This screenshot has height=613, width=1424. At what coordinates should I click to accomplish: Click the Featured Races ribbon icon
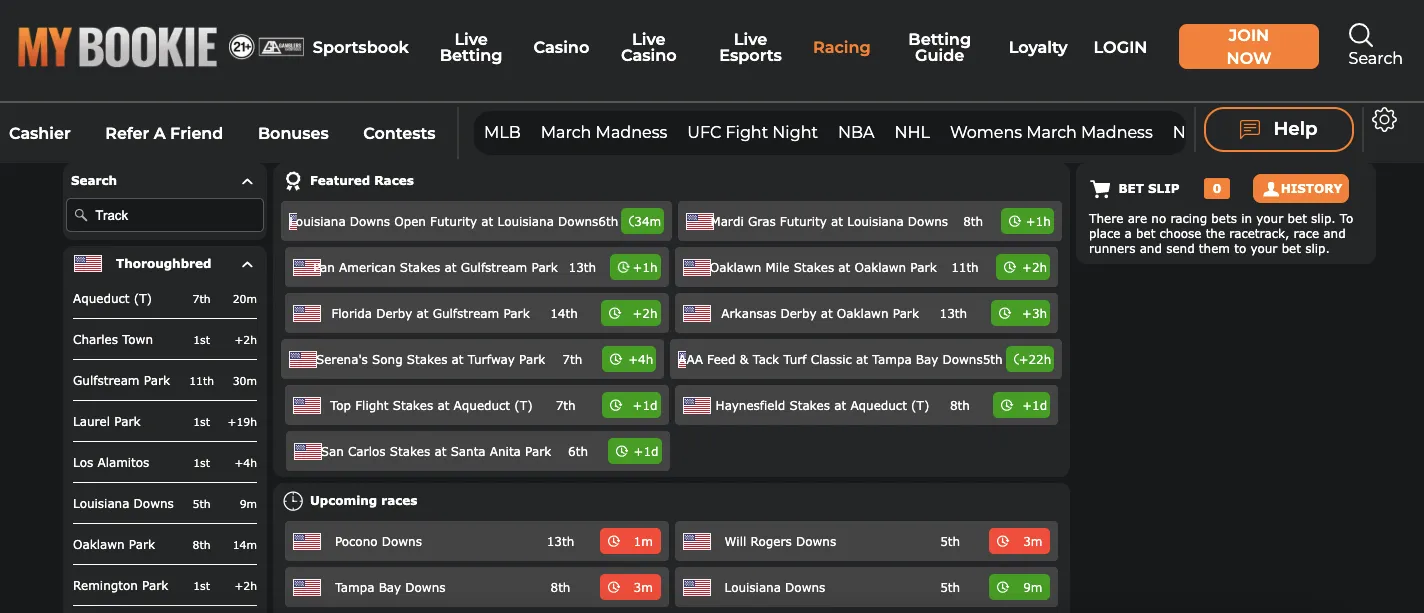click(293, 181)
